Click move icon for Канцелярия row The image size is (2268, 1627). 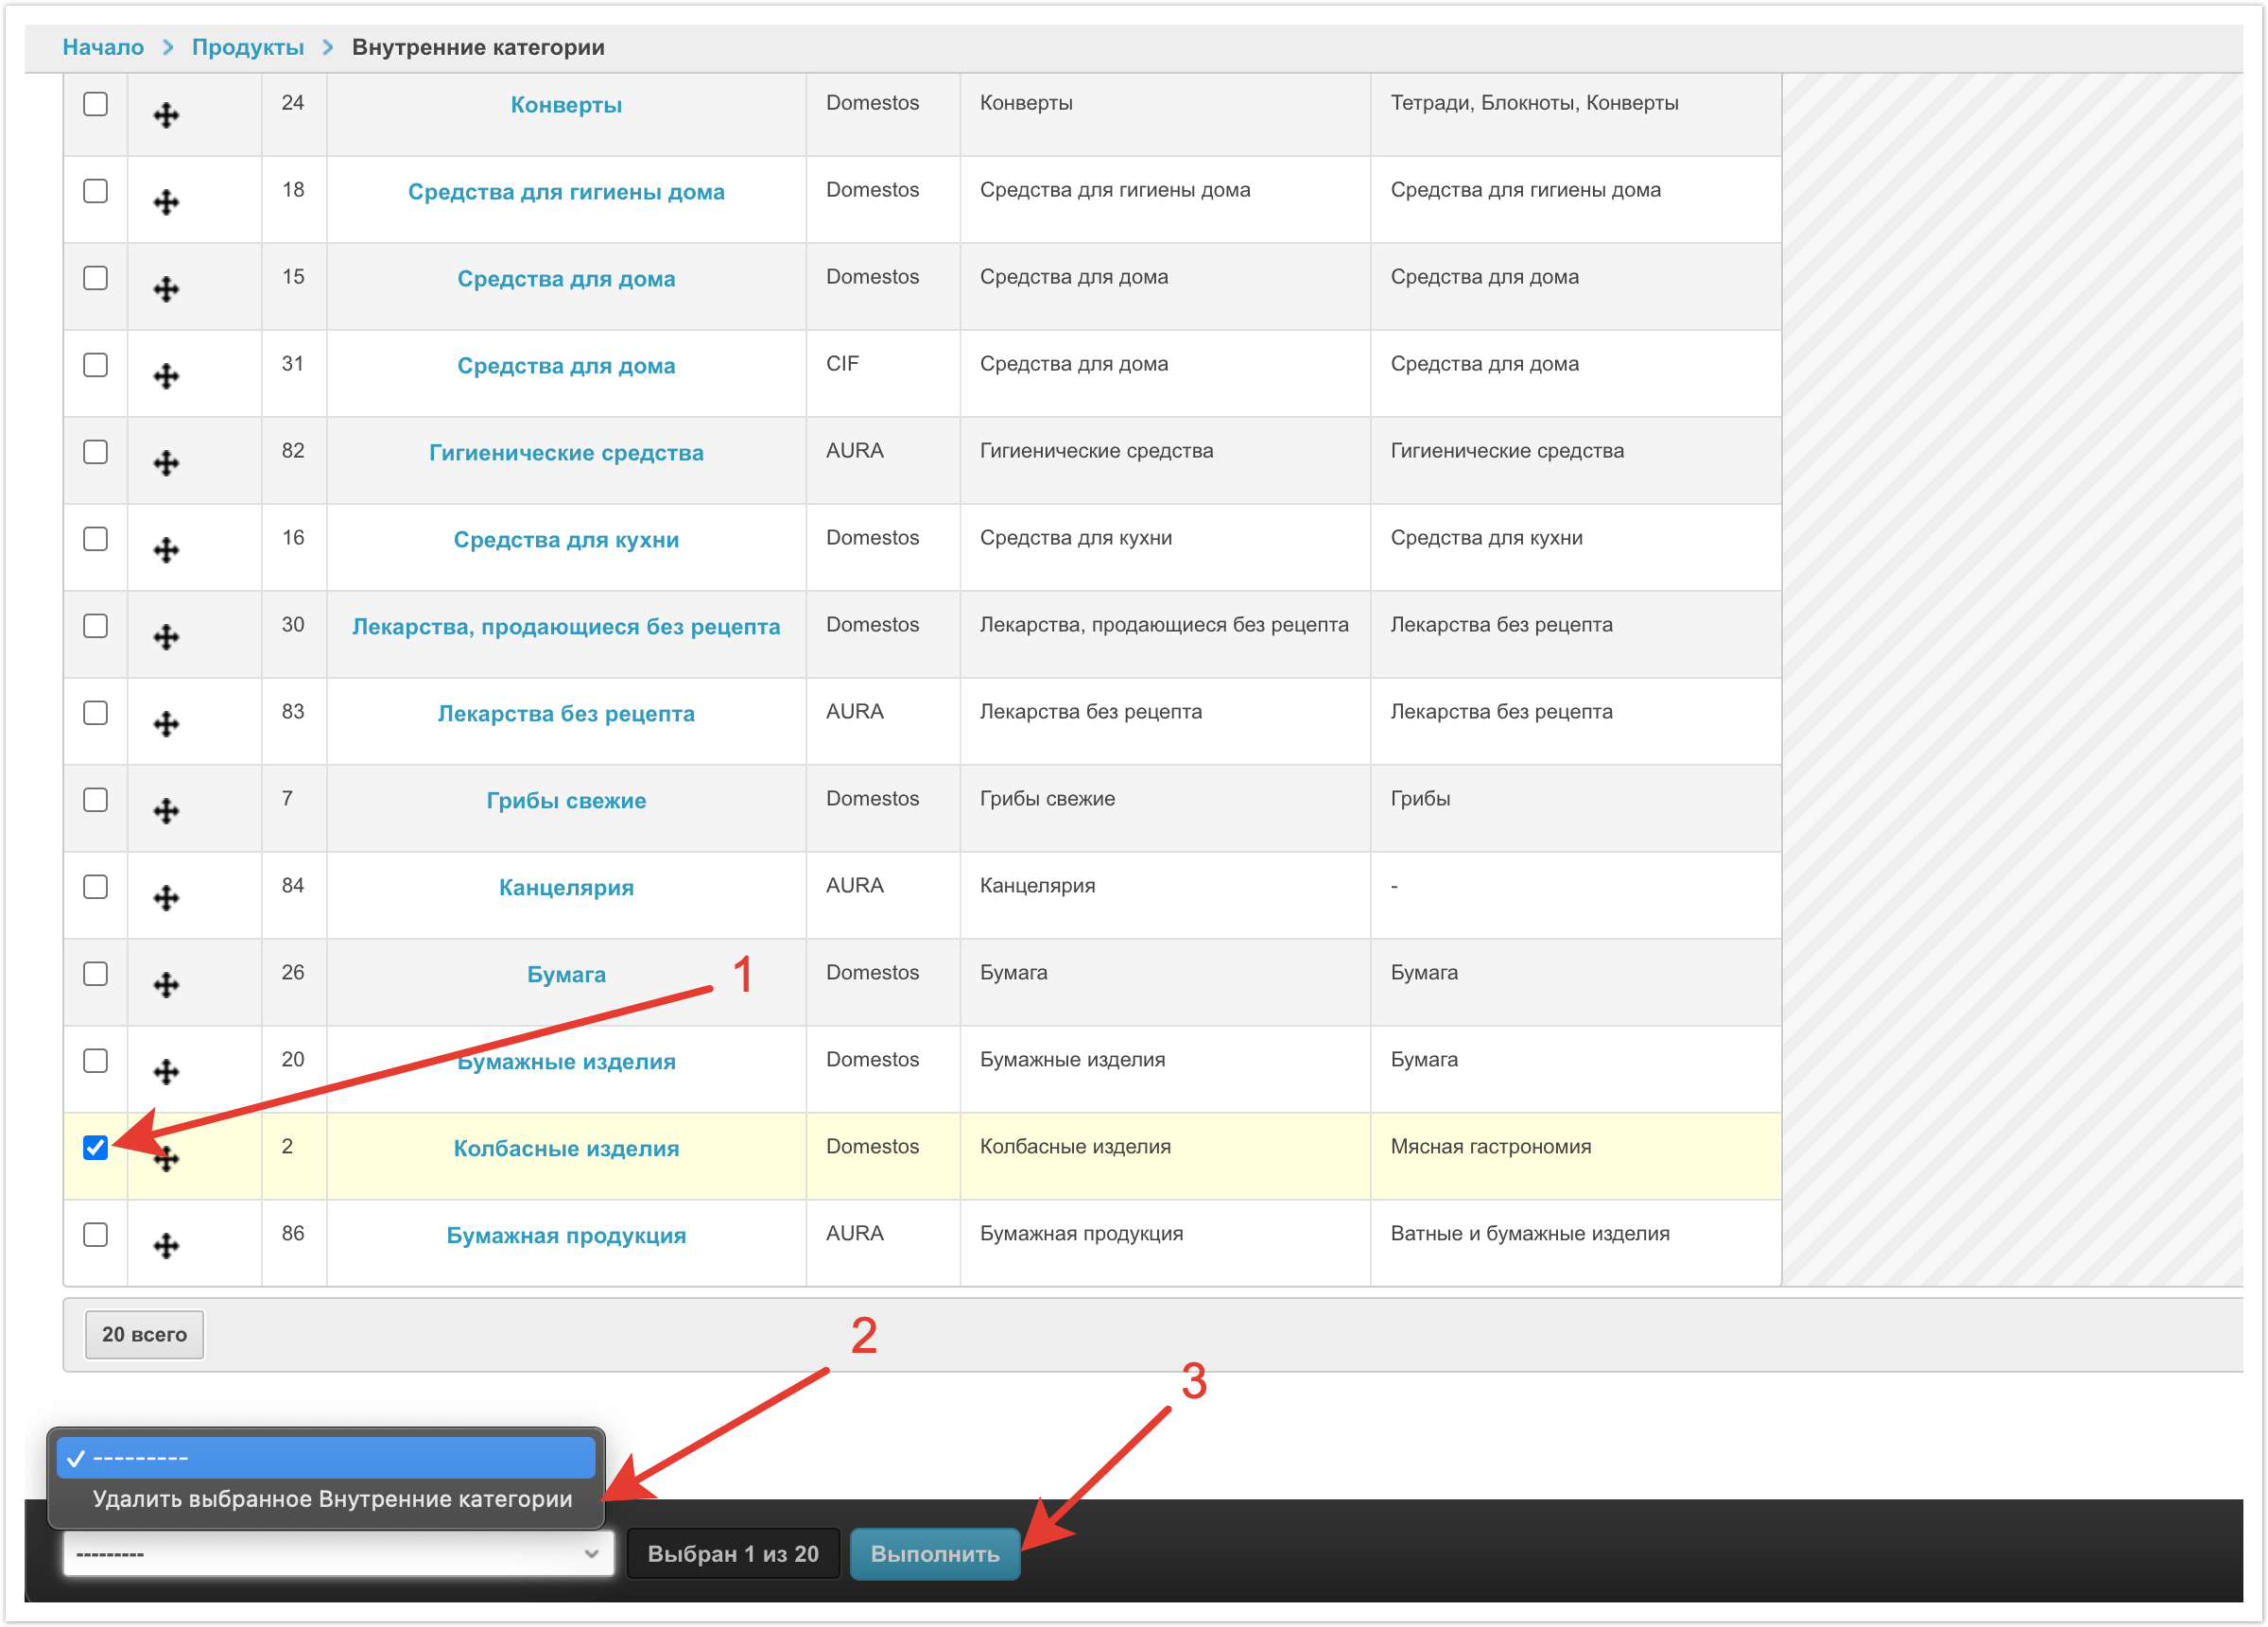click(166, 898)
